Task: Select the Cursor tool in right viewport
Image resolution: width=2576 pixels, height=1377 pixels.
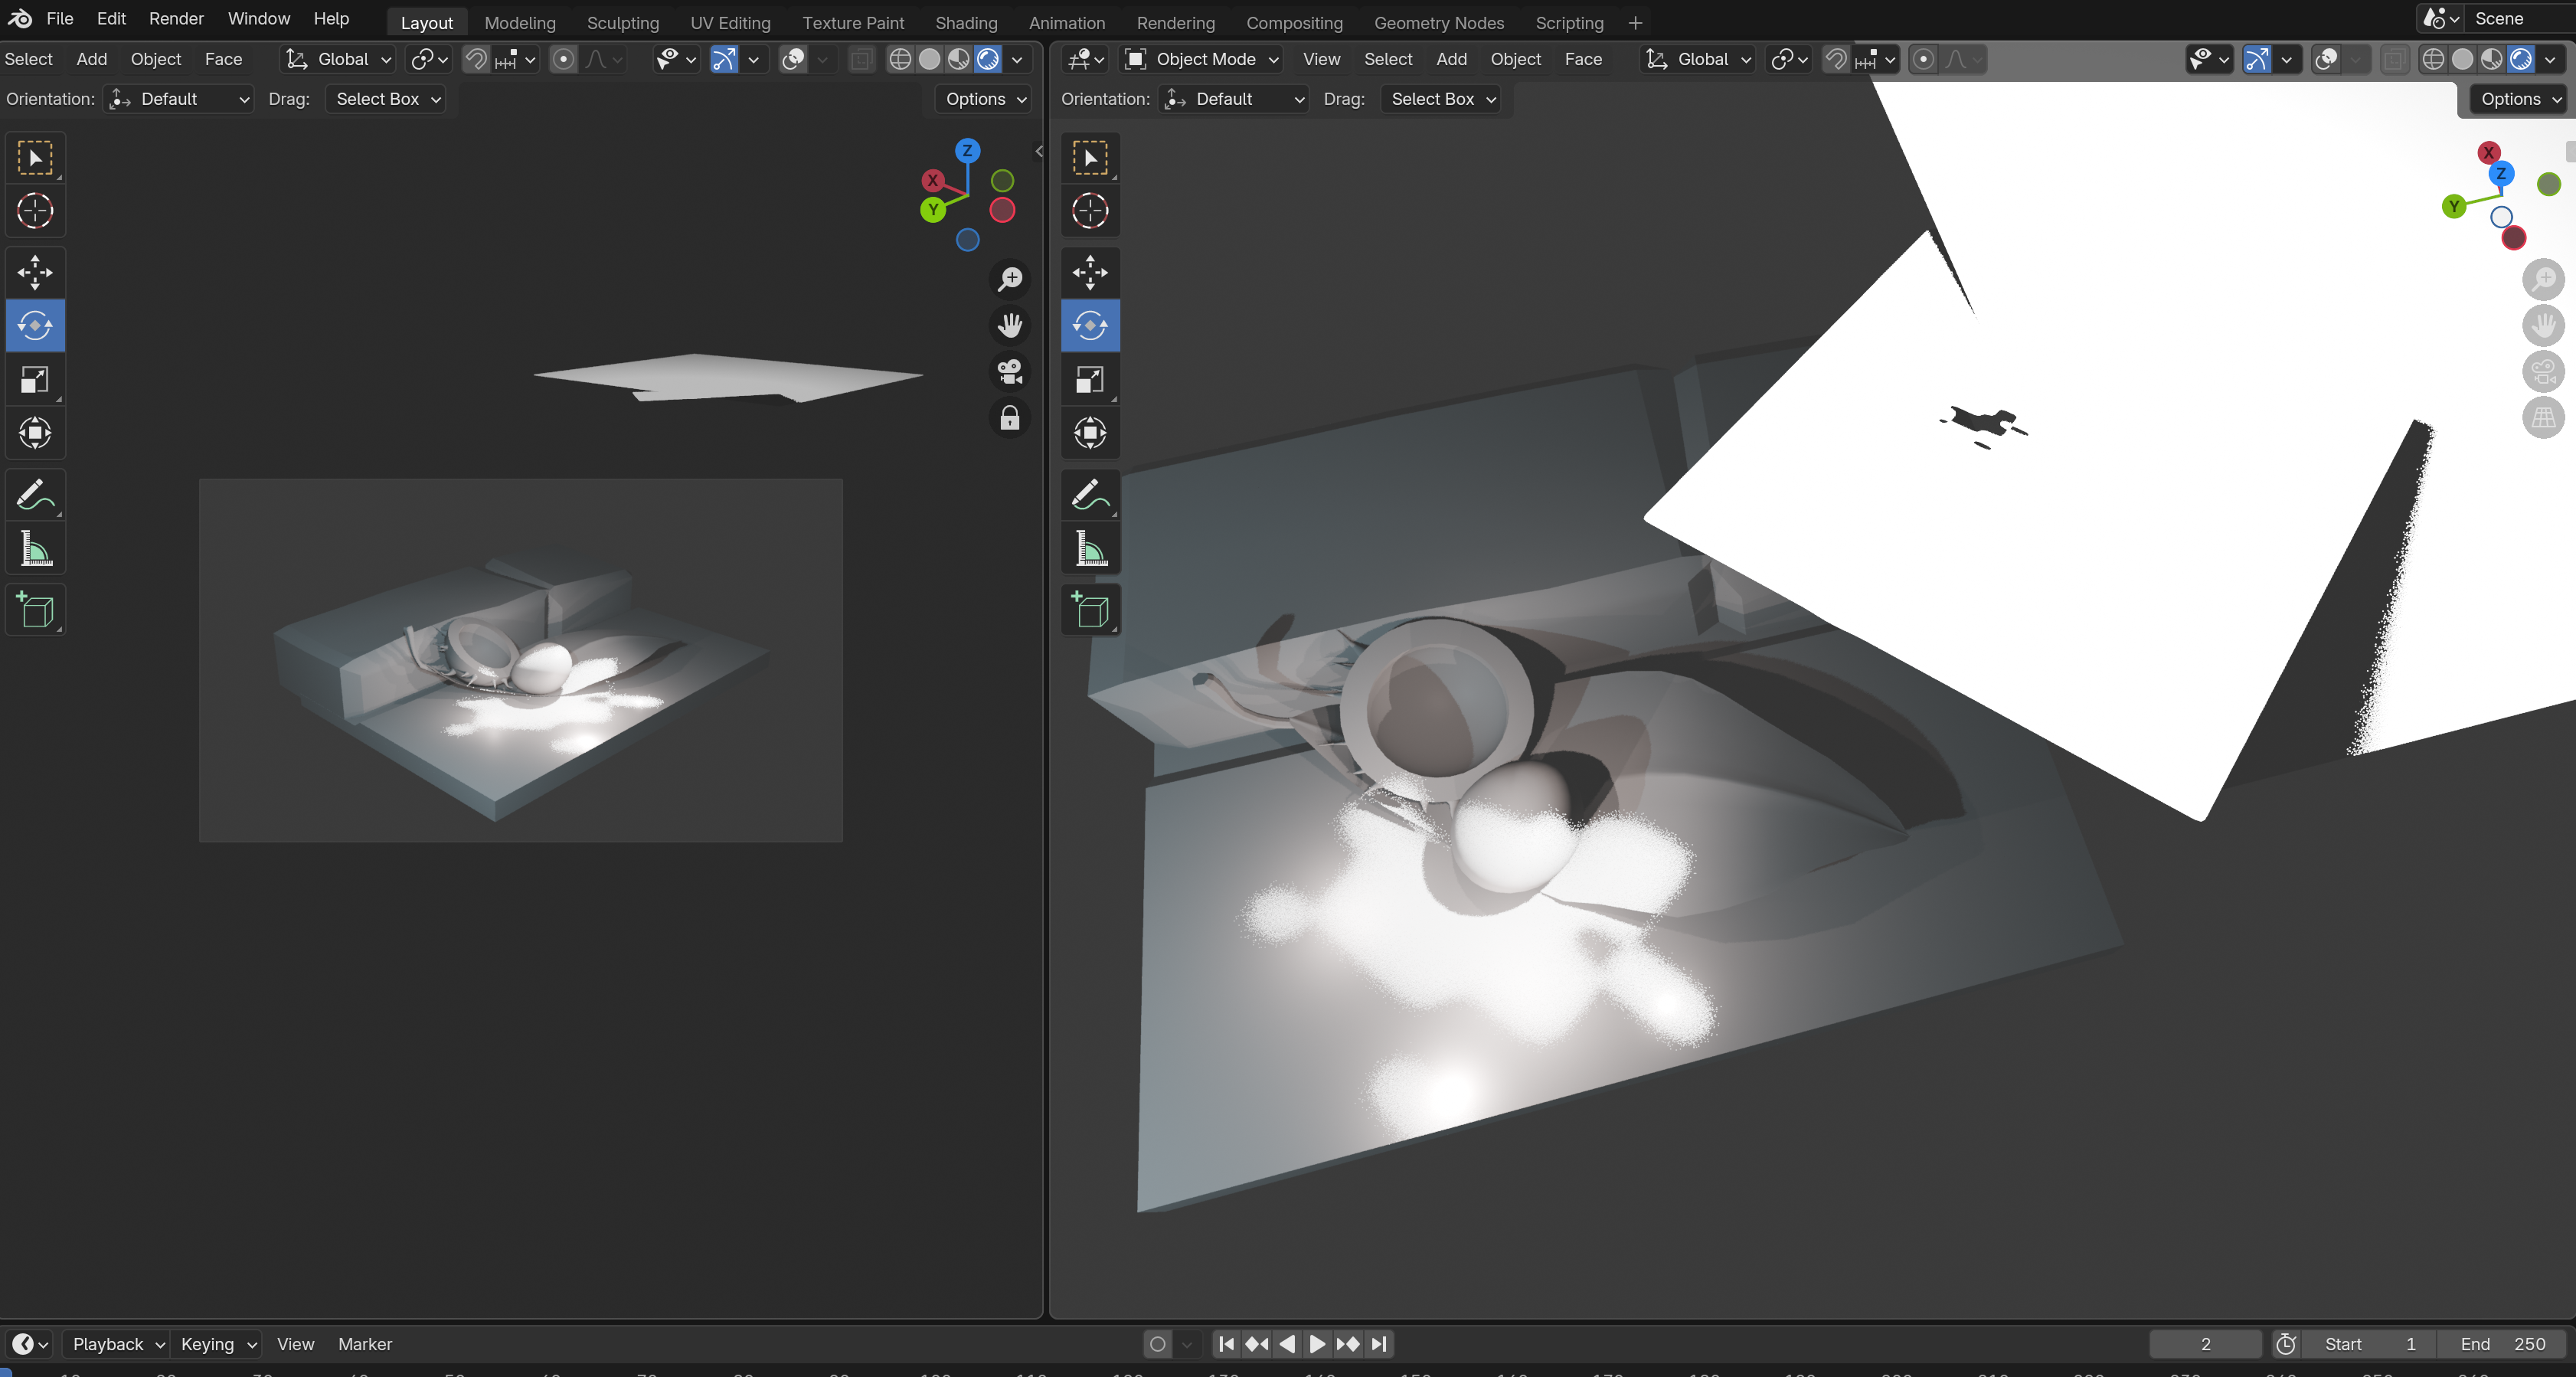Action: [1090, 211]
